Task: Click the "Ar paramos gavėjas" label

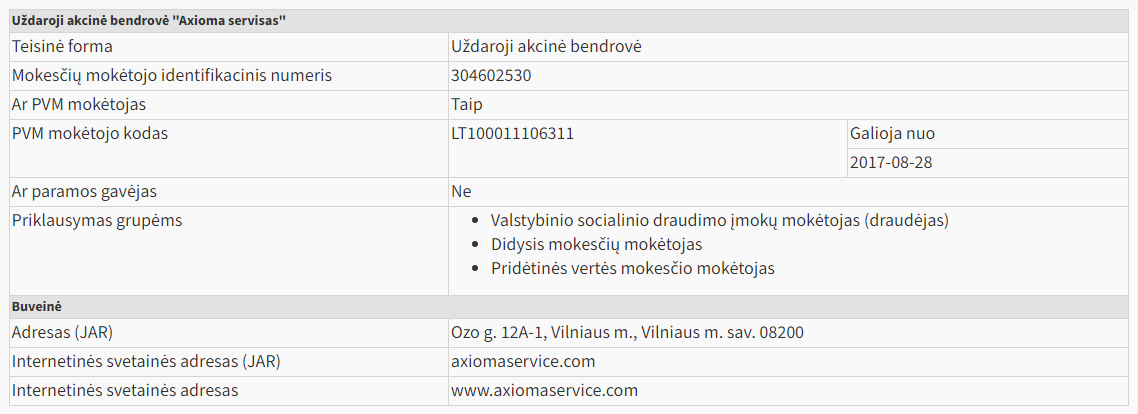Action: point(84,191)
